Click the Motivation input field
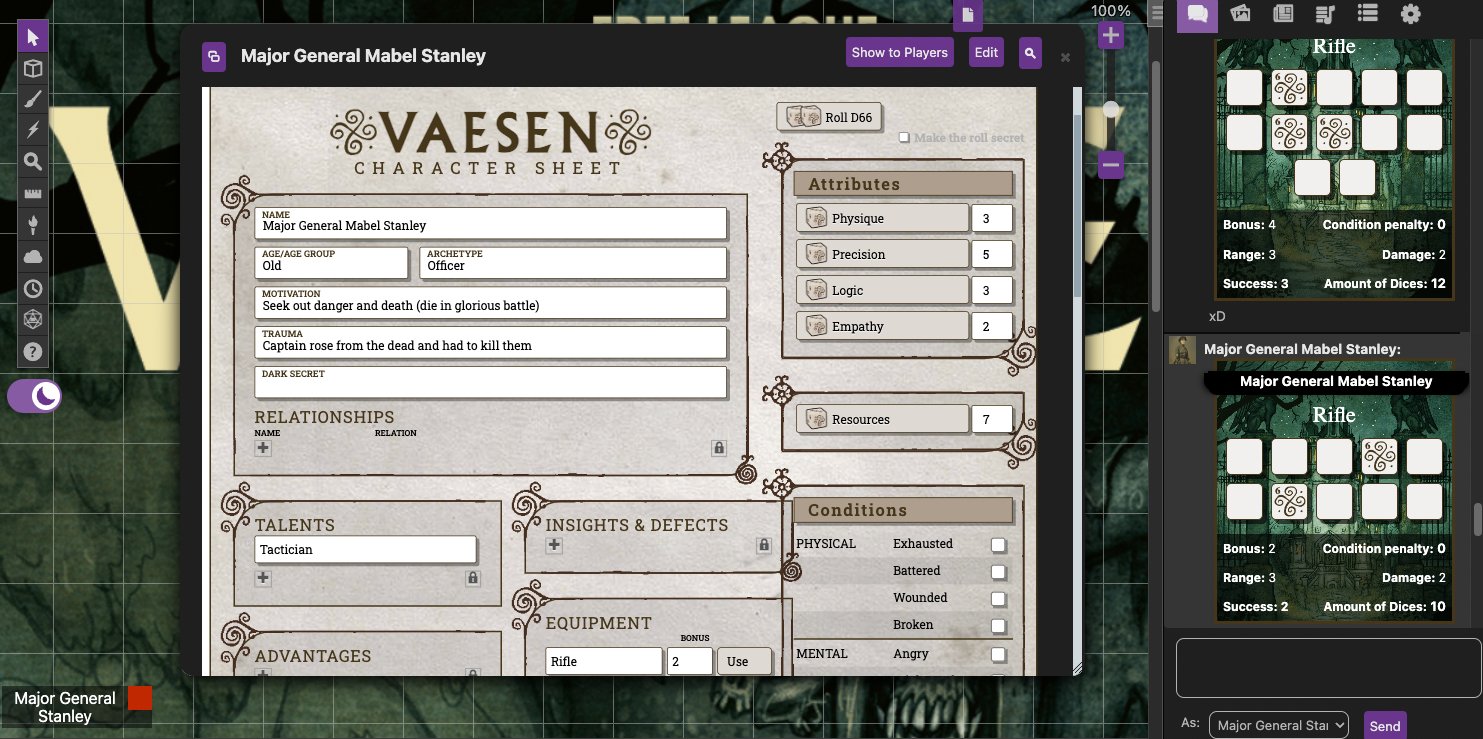This screenshot has width=1483, height=739. pyautogui.click(x=491, y=302)
